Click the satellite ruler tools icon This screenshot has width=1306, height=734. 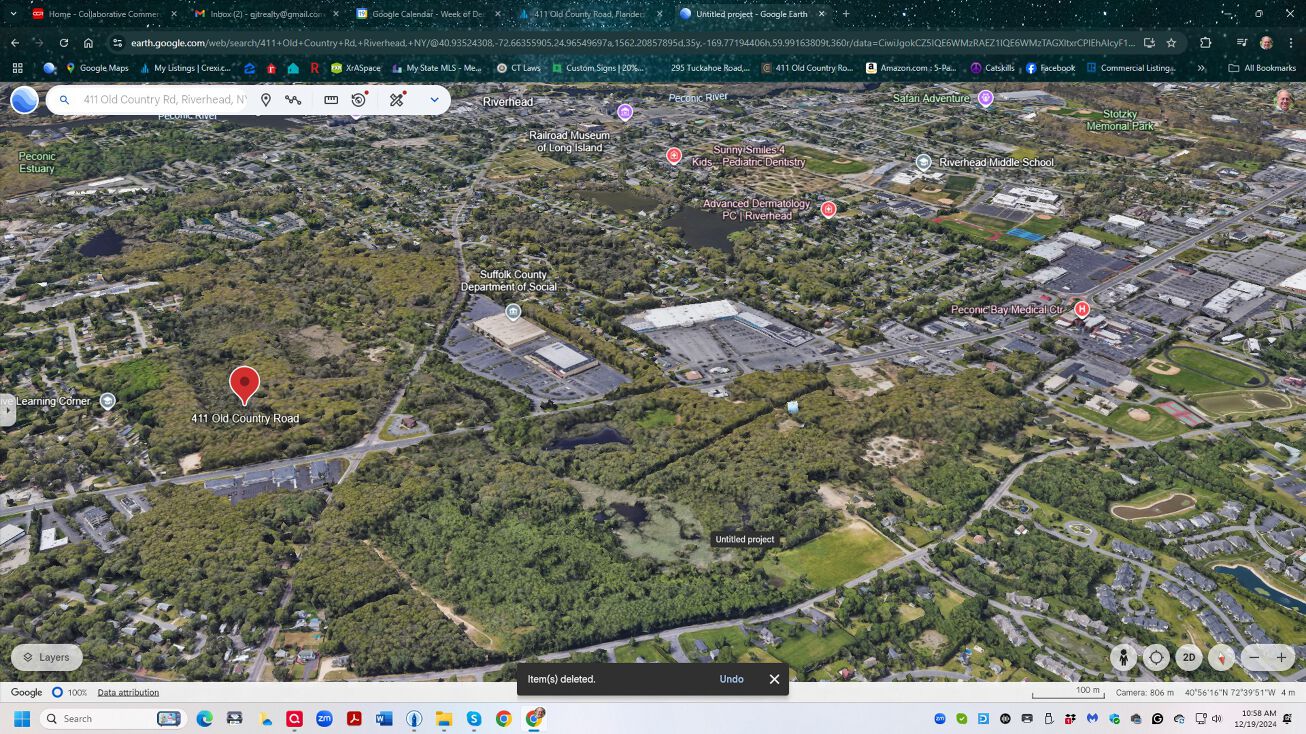pyautogui.click(x=397, y=100)
